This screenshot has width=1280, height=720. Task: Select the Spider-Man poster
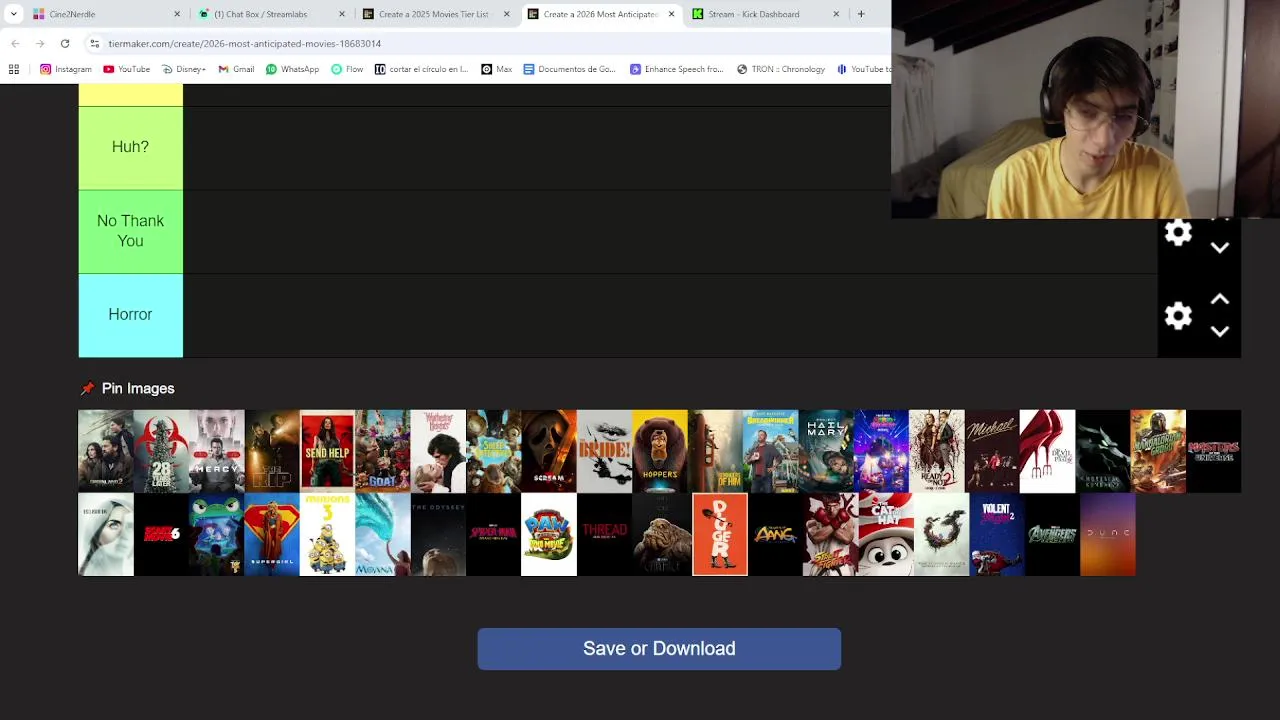tap(493, 535)
